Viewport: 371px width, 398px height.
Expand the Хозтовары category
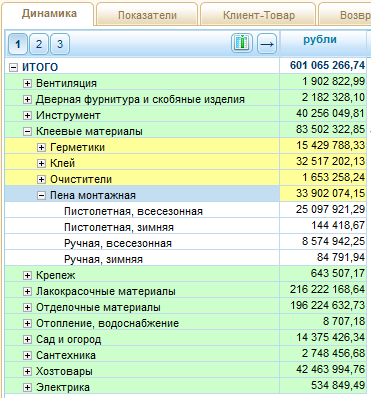pyautogui.click(x=27, y=371)
